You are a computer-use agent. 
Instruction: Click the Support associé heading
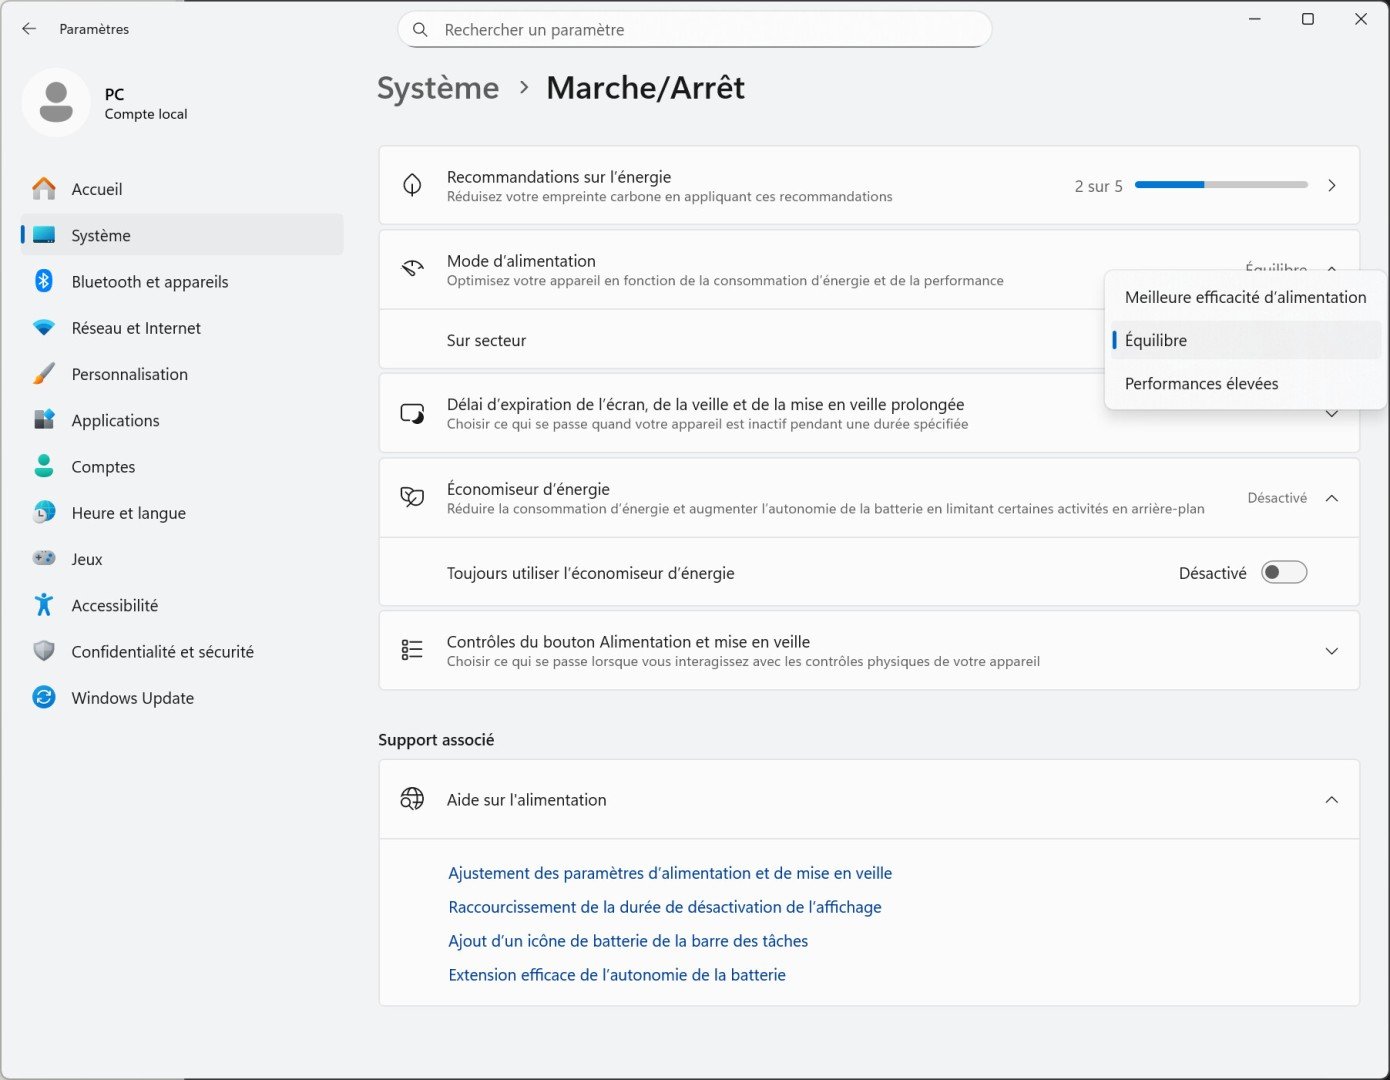tap(436, 740)
